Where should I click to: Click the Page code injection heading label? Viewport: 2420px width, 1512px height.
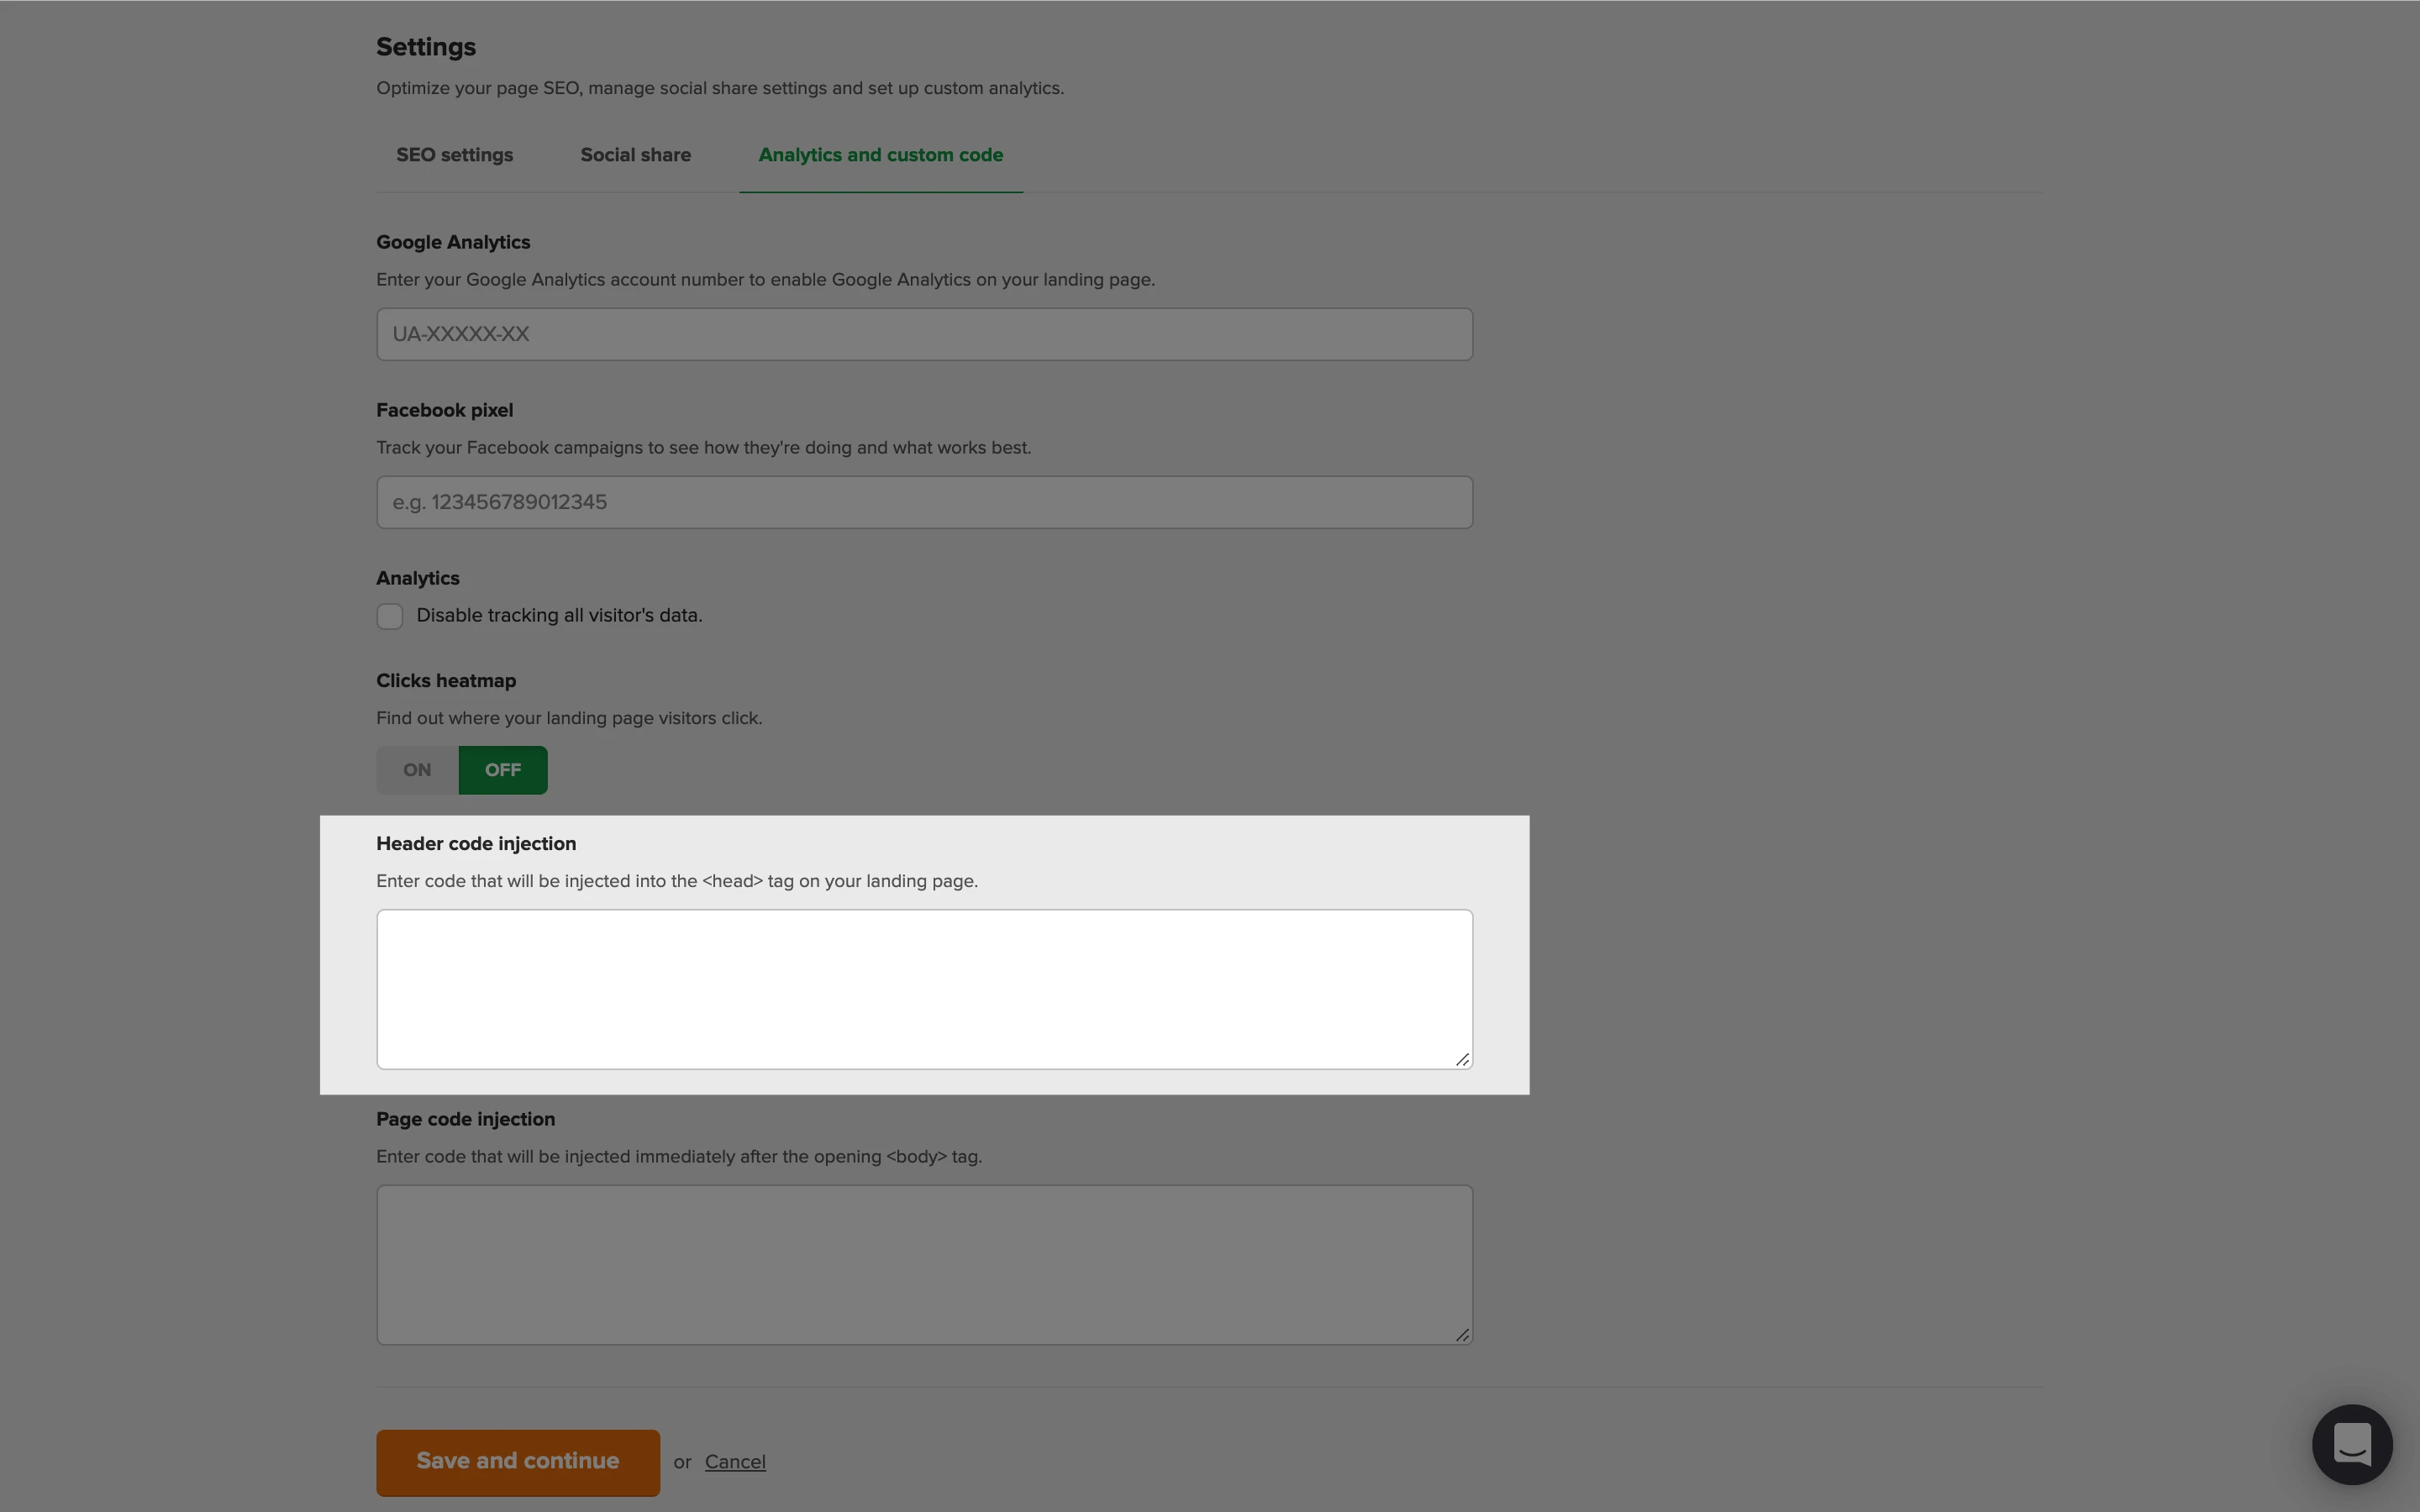click(x=465, y=1119)
